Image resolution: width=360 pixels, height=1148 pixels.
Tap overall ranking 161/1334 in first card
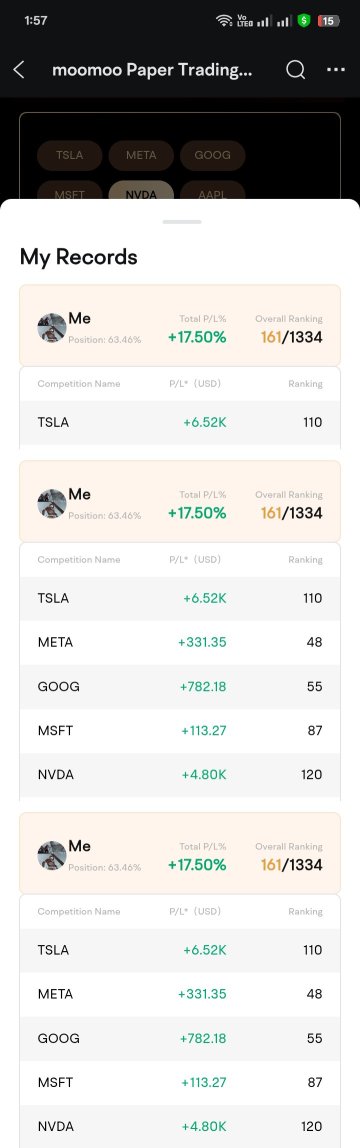click(291, 337)
